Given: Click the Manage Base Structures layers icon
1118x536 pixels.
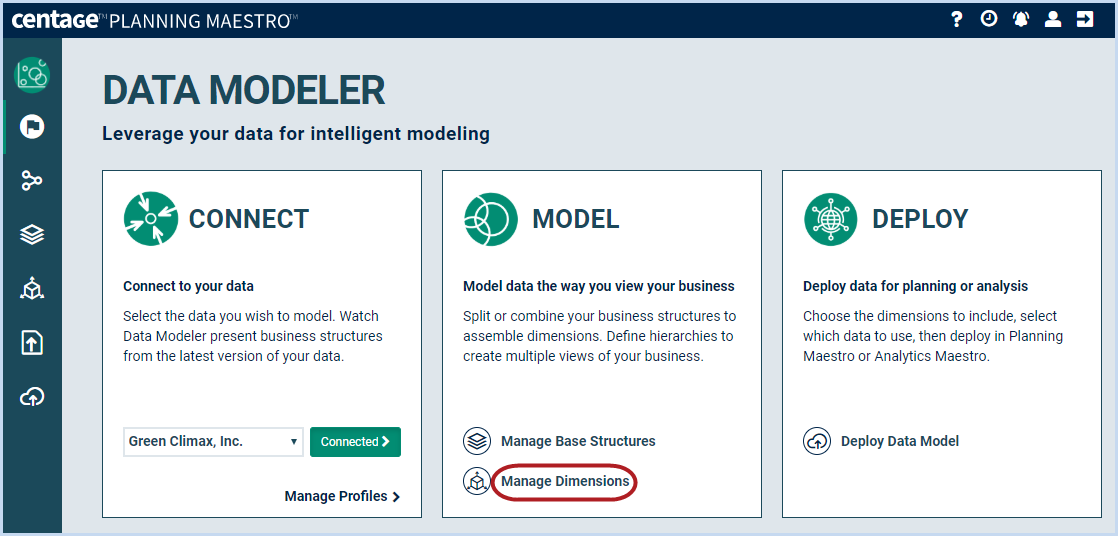Looking at the screenshot, I should (477, 441).
